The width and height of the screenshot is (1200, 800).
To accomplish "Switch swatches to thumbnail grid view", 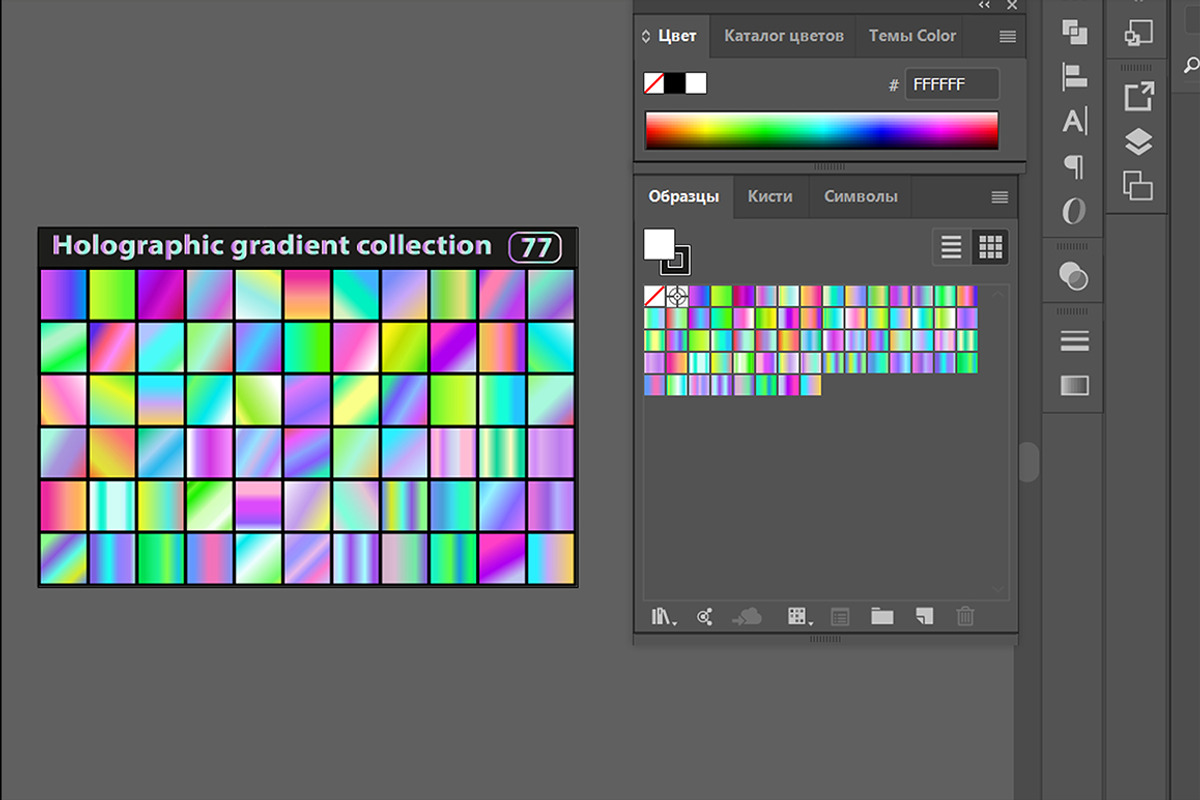I will coord(990,247).
